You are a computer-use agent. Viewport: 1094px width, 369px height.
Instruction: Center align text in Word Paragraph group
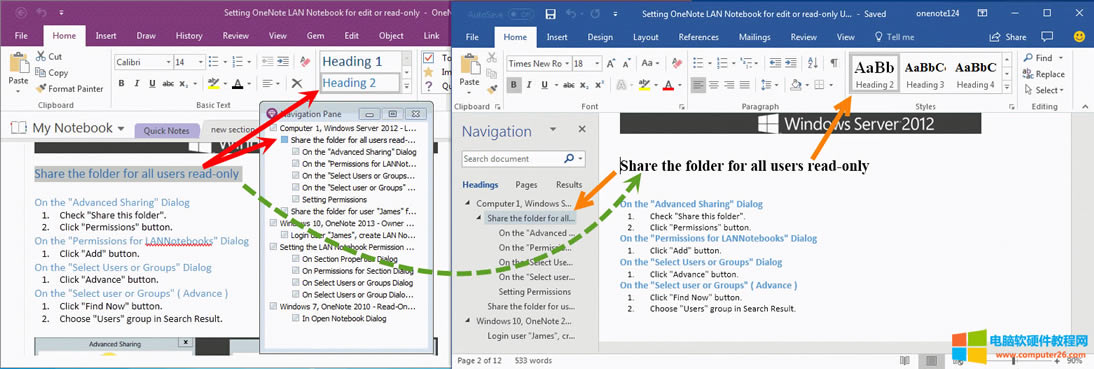[713, 85]
